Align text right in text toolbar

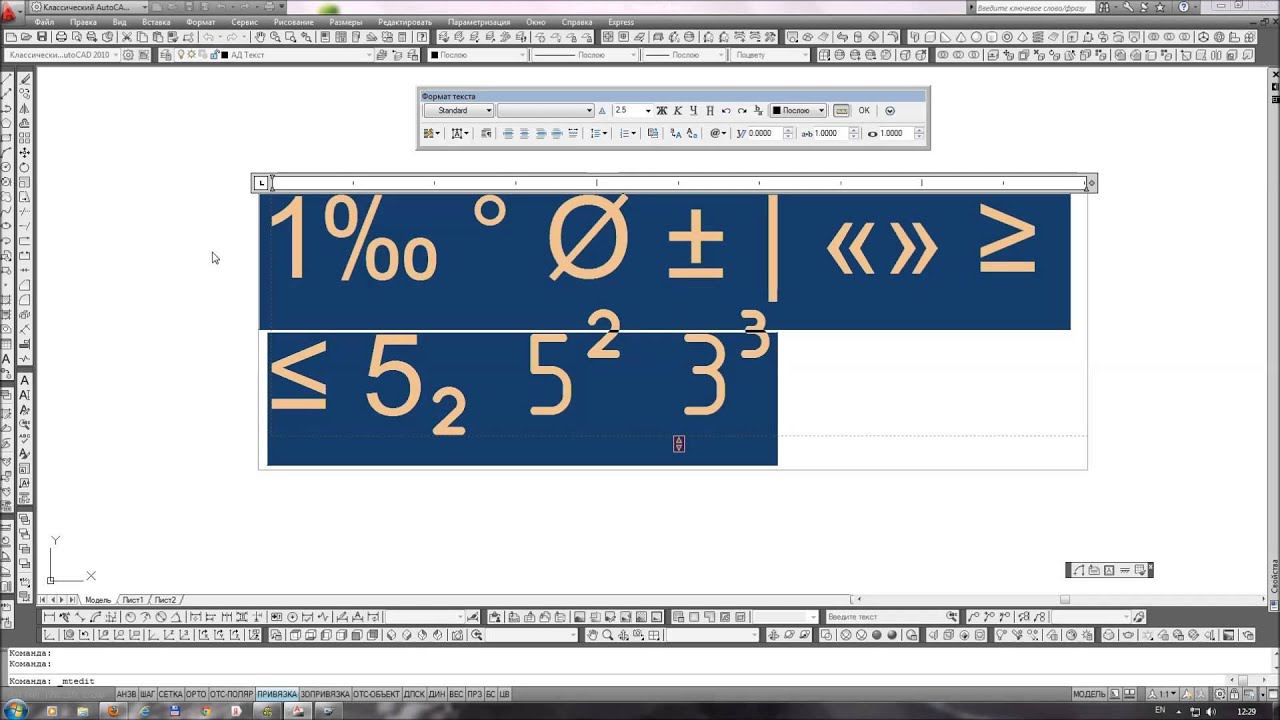click(541, 133)
